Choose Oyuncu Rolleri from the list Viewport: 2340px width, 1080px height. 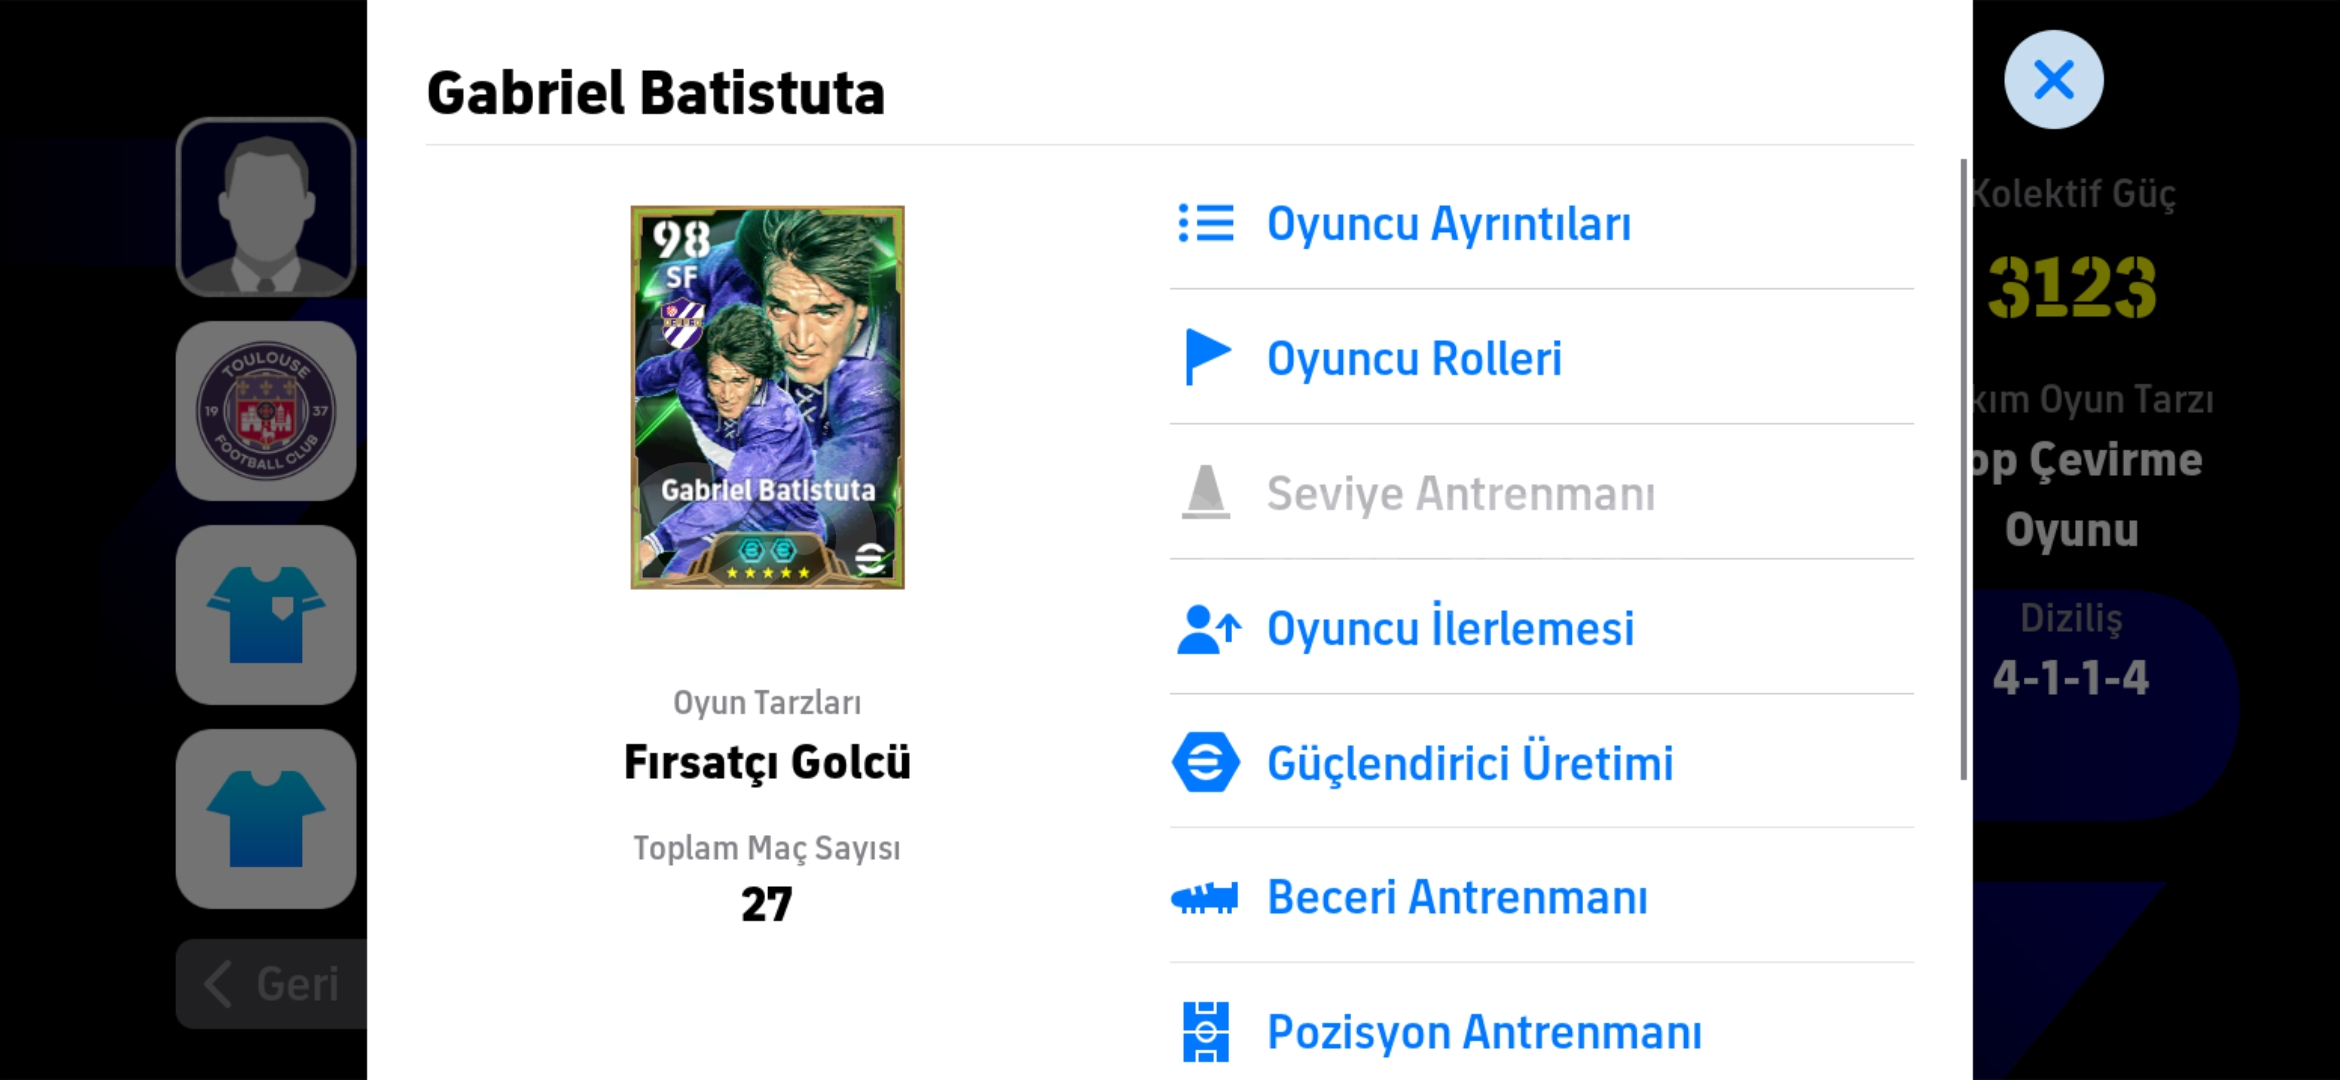(1414, 358)
